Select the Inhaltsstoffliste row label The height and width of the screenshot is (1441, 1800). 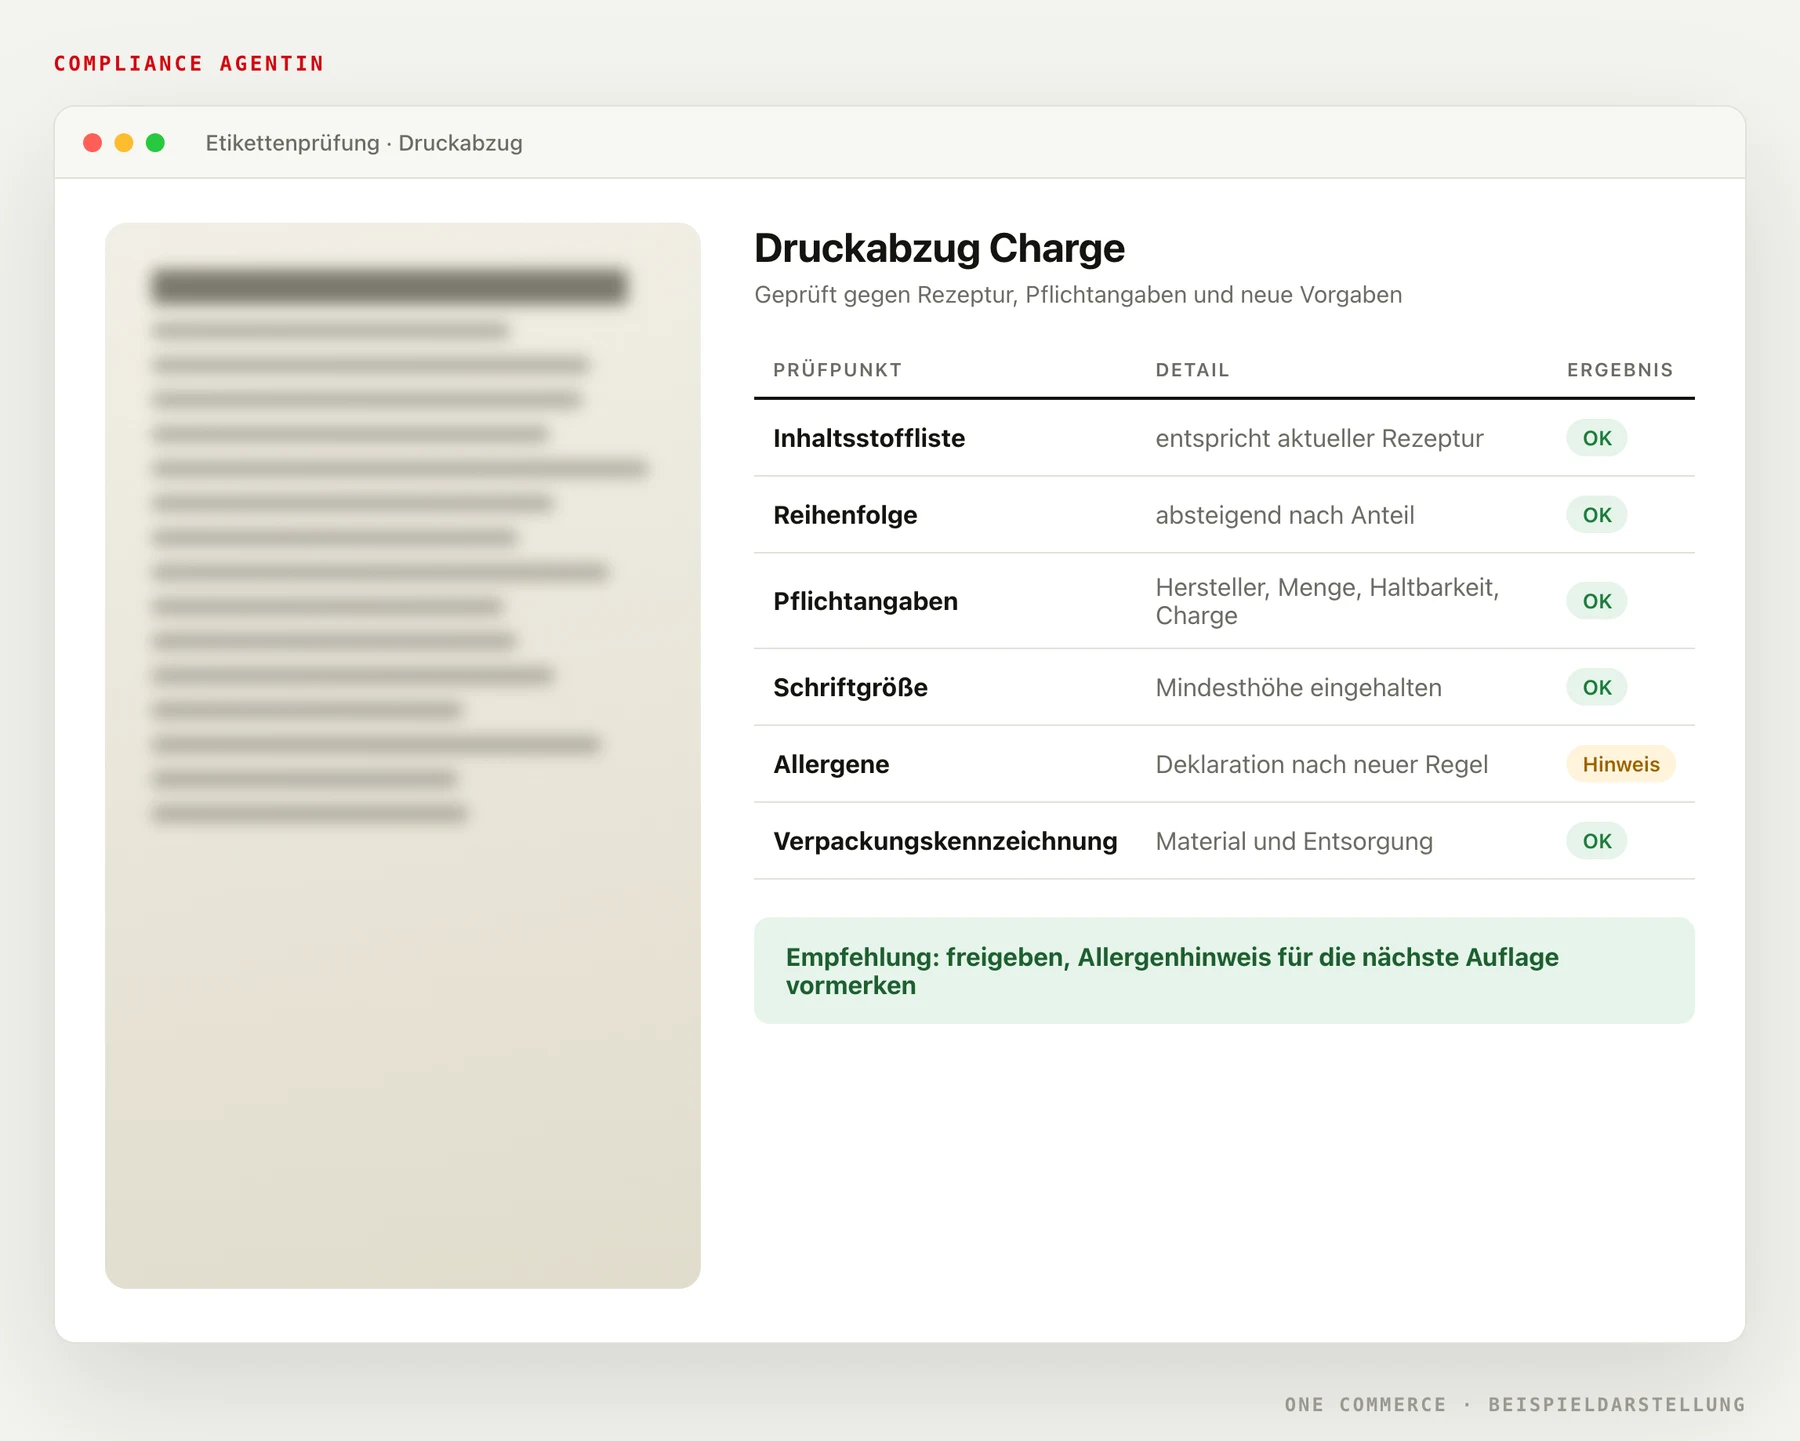869,438
